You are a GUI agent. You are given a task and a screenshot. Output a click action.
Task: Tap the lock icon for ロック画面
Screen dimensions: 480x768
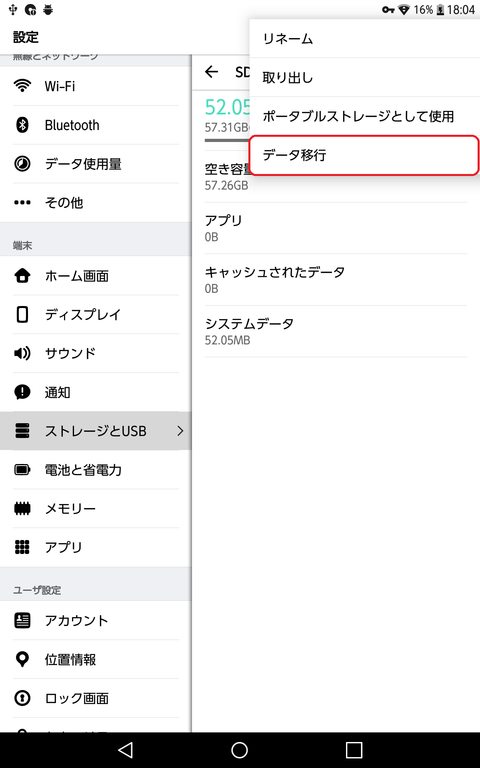pyautogui.click(x=22, y=698)
